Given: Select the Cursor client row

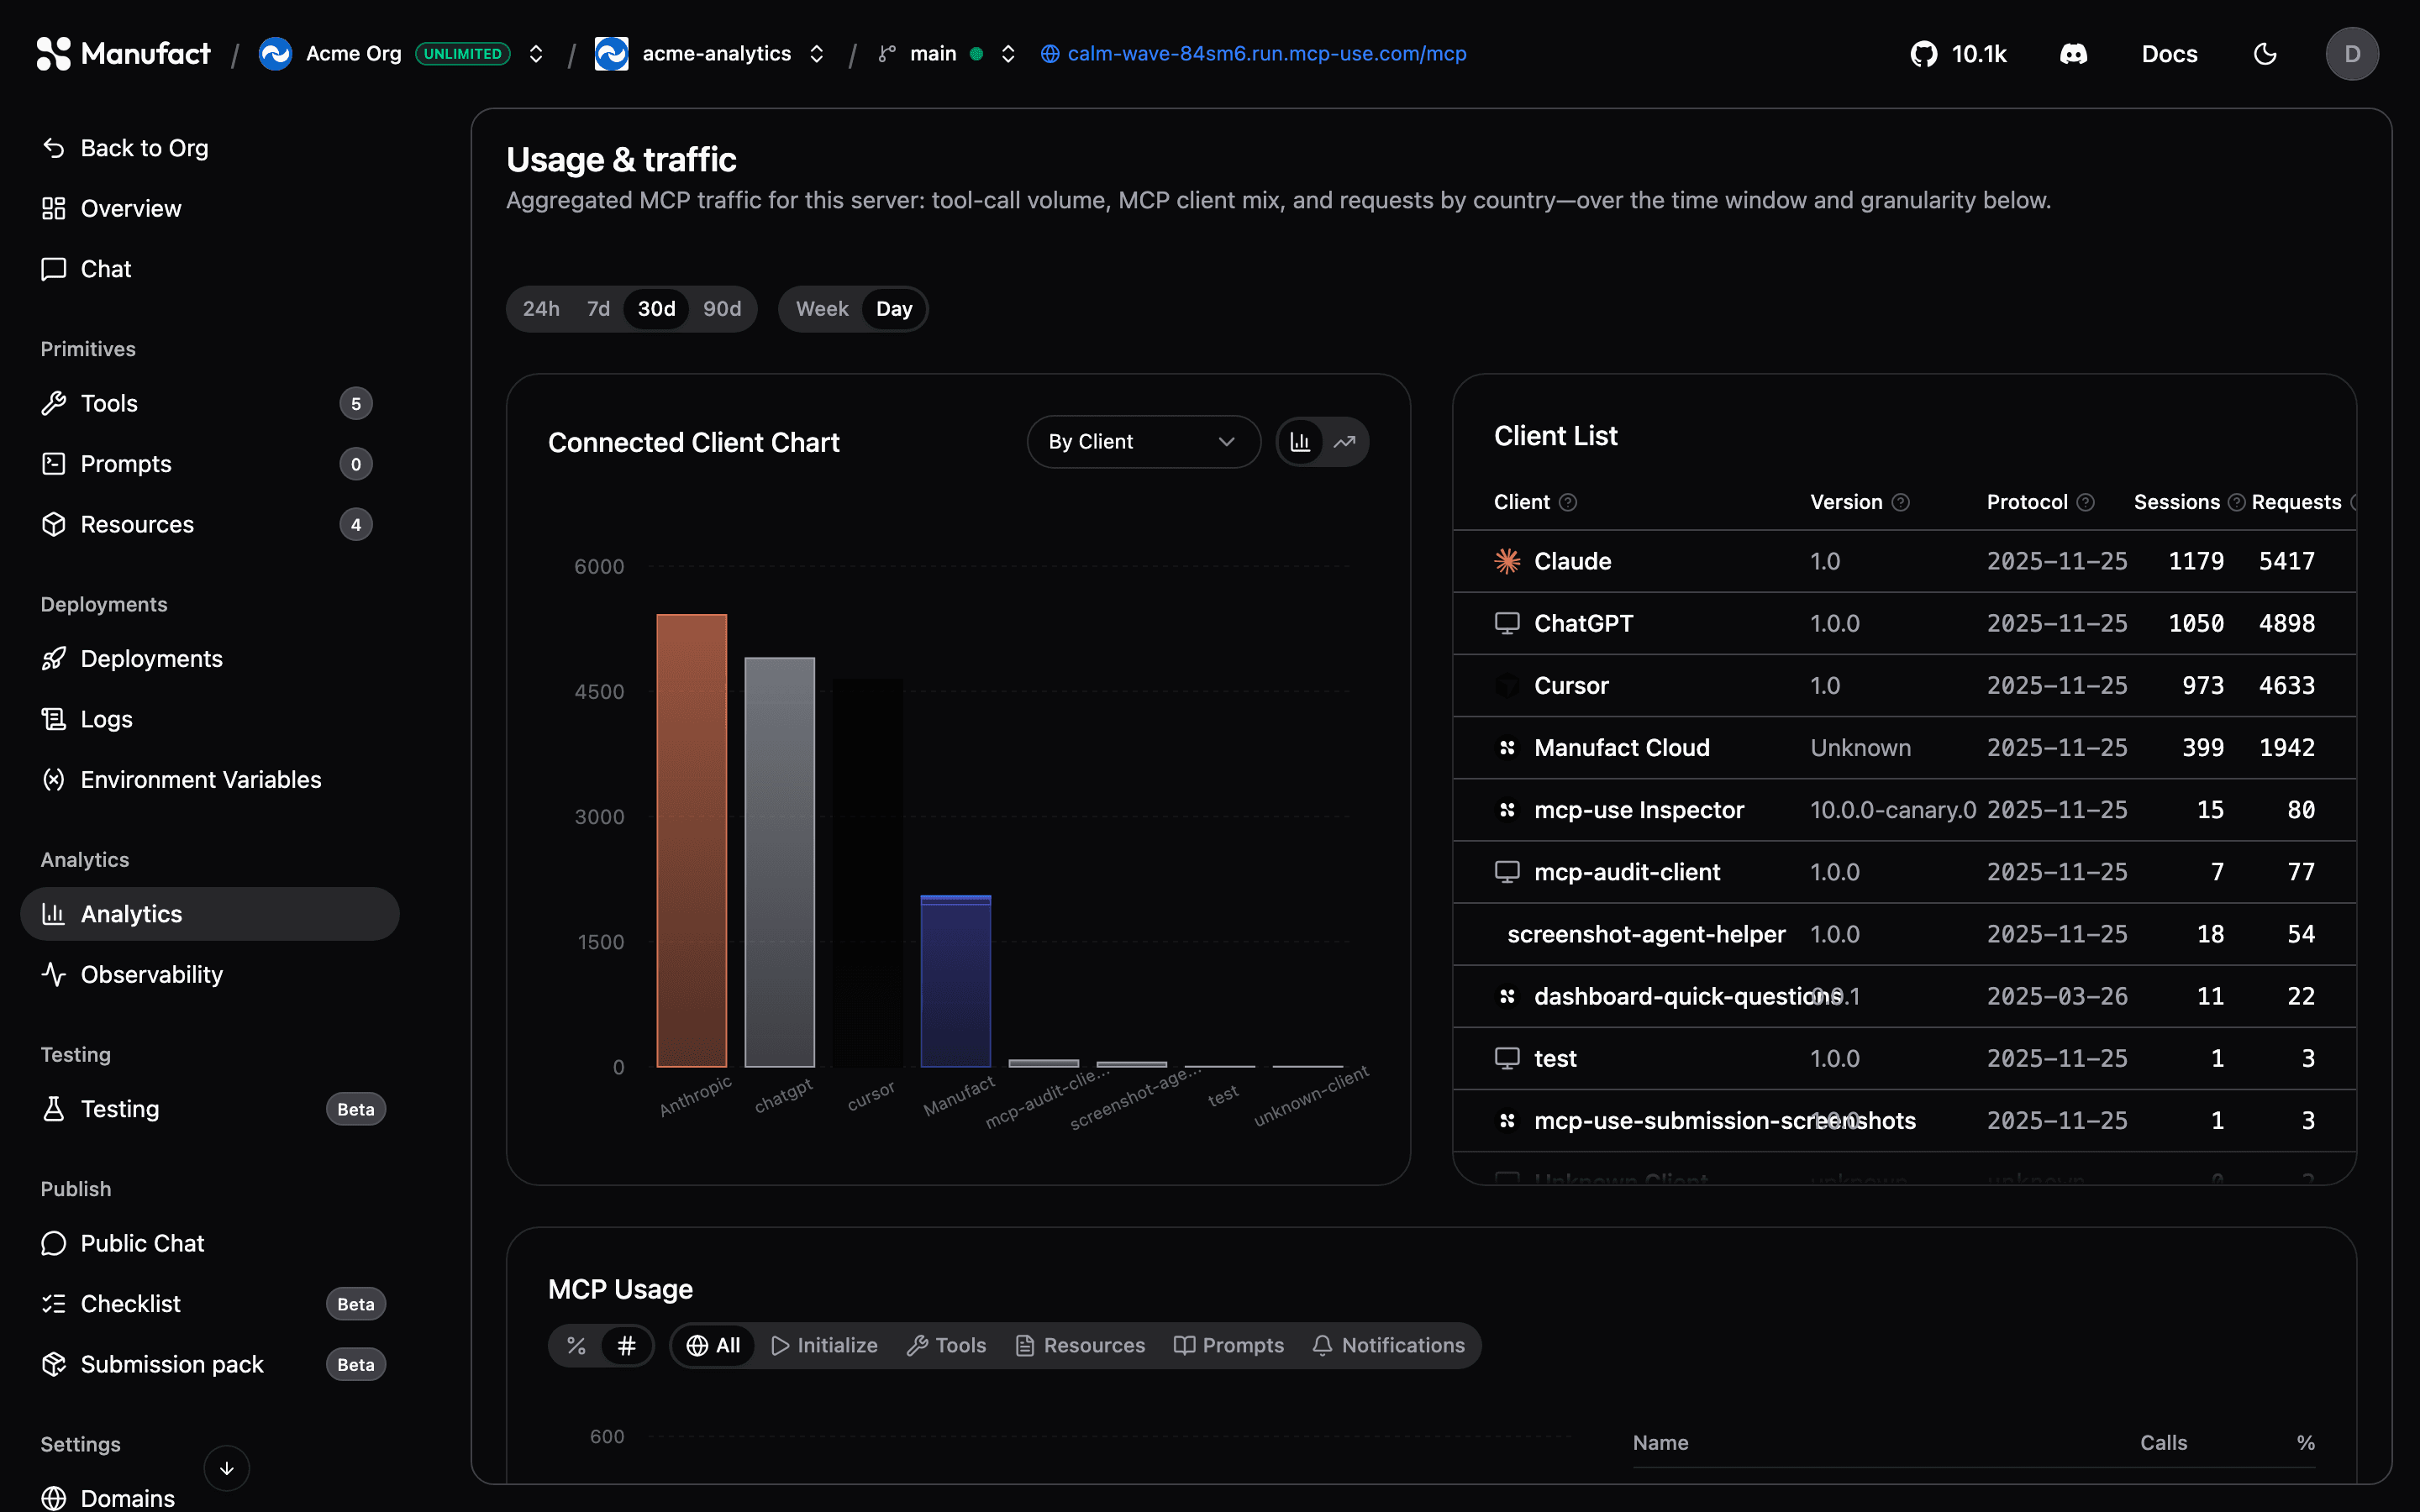Looking at the screenshot, I should coord(1904,686).
